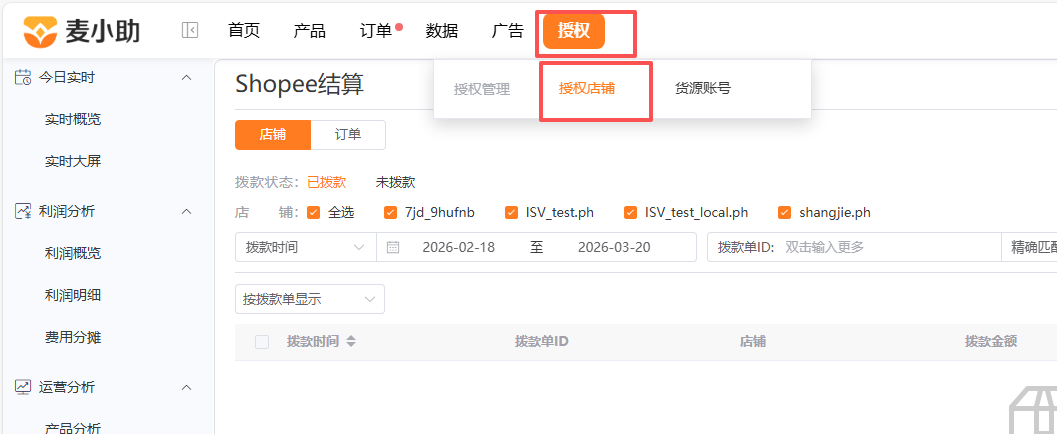The height and width of the screenshot is (434, 1057).
Task: Click the calendar icon in the date range field
Action: tap(393, 247)
